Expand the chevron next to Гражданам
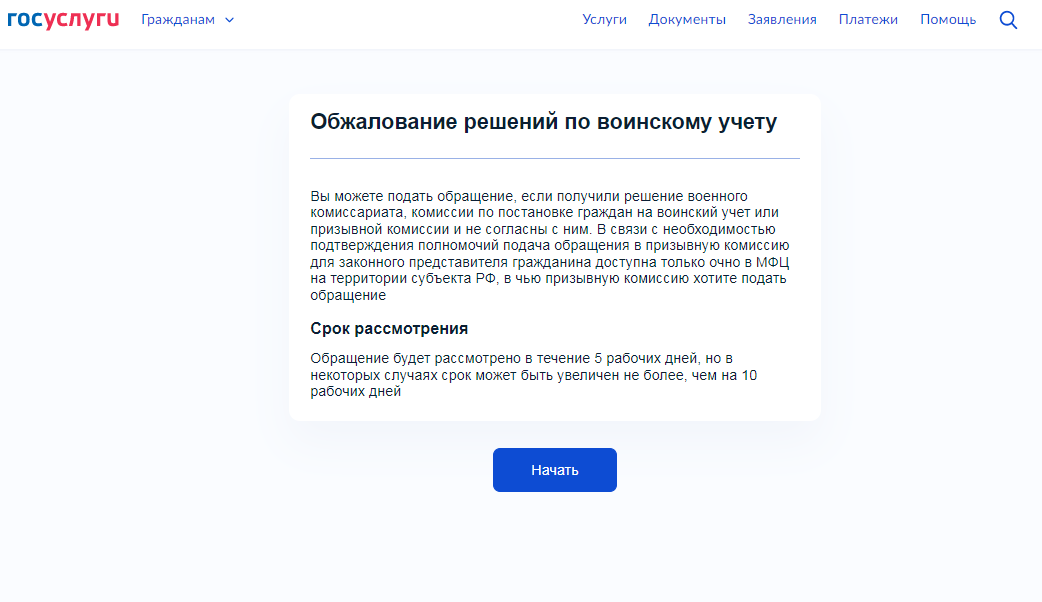 230,20
